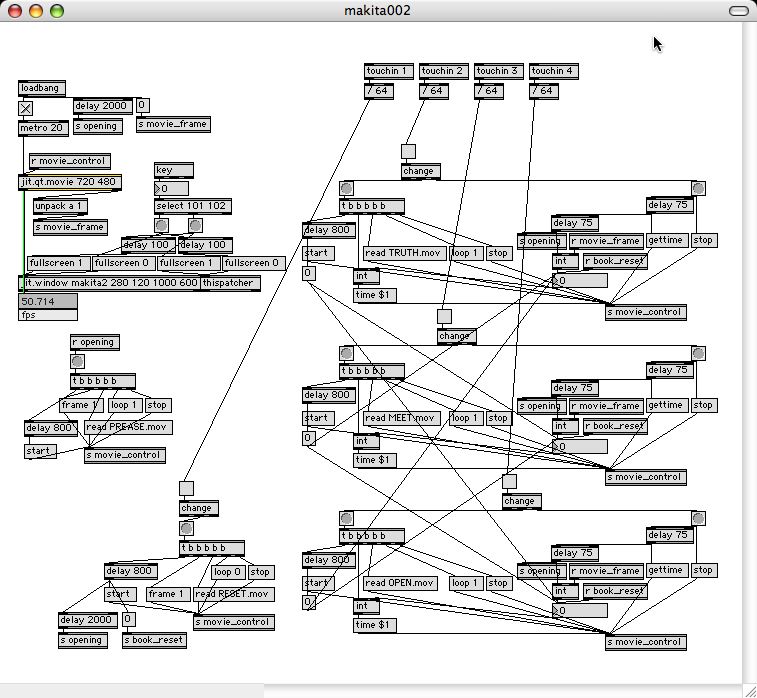Click the number box under int near TRUTH section
The height and width of the screenshot is (698, 757).
(580, 280)
